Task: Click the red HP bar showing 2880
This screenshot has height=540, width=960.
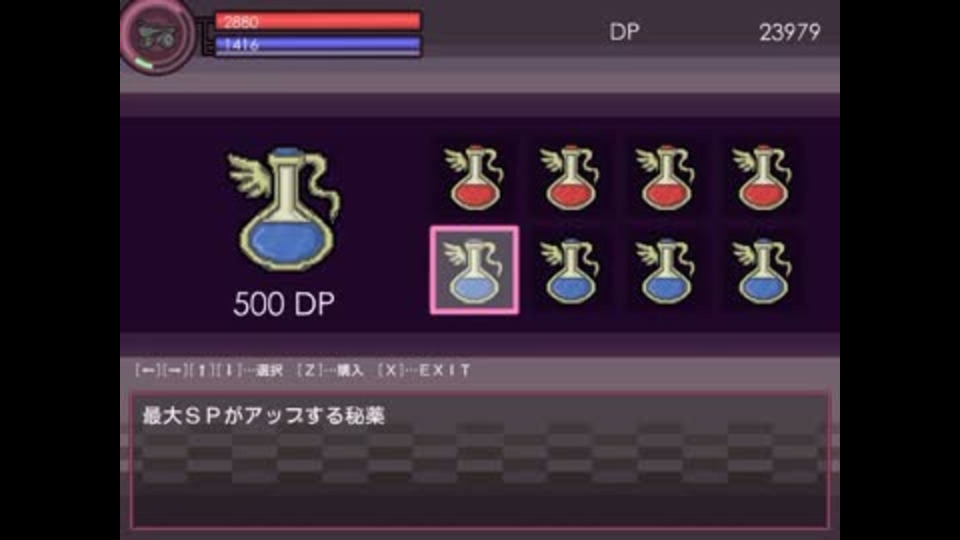Action: pyautogui.click(x=318, y=21)
